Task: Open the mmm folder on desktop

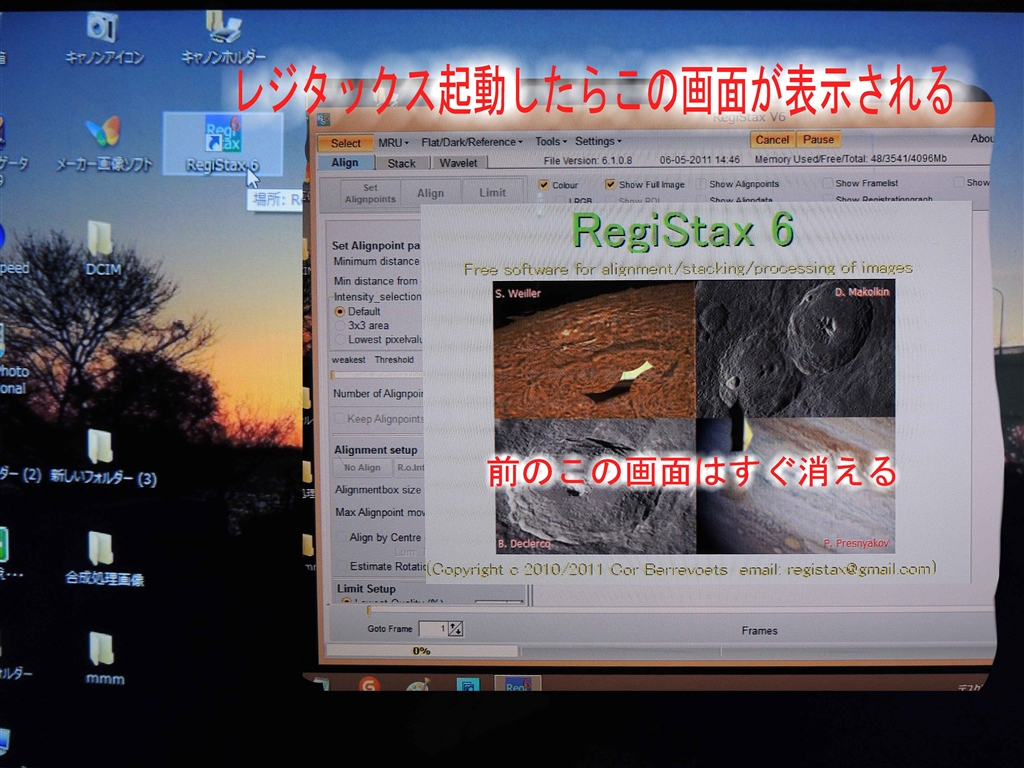Action: pos(104,658)
